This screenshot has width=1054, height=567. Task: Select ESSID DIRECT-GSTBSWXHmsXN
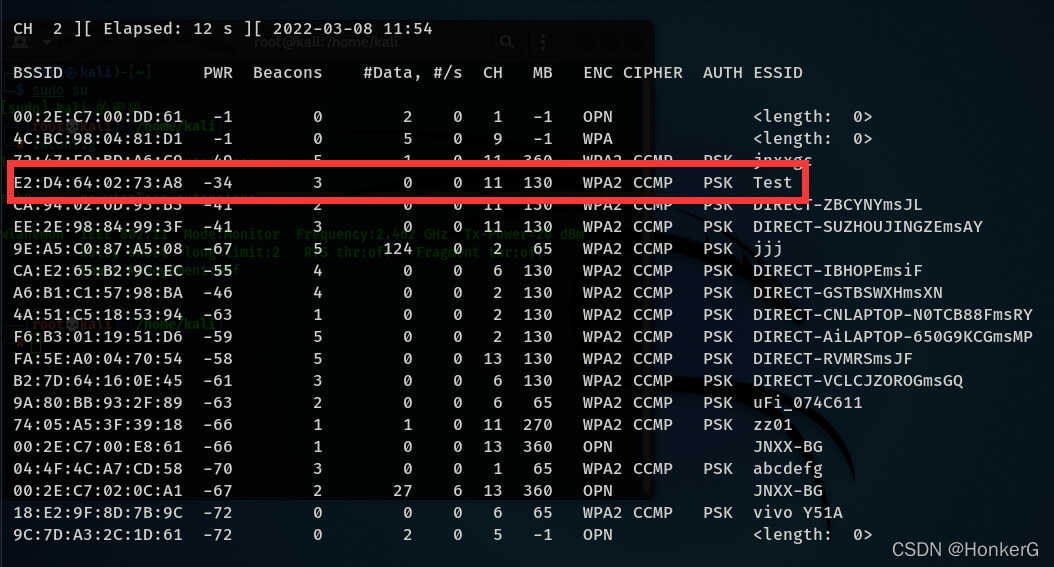(848, 293)
